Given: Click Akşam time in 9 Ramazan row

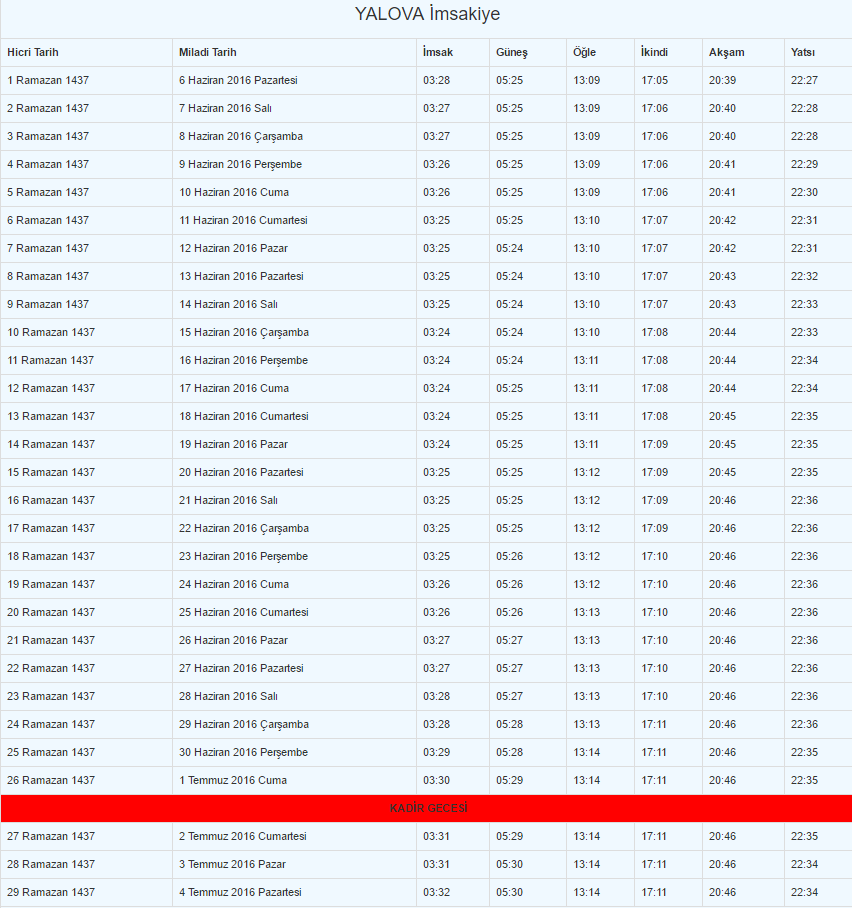Looking at the screenshot, I should pos(722,304).
